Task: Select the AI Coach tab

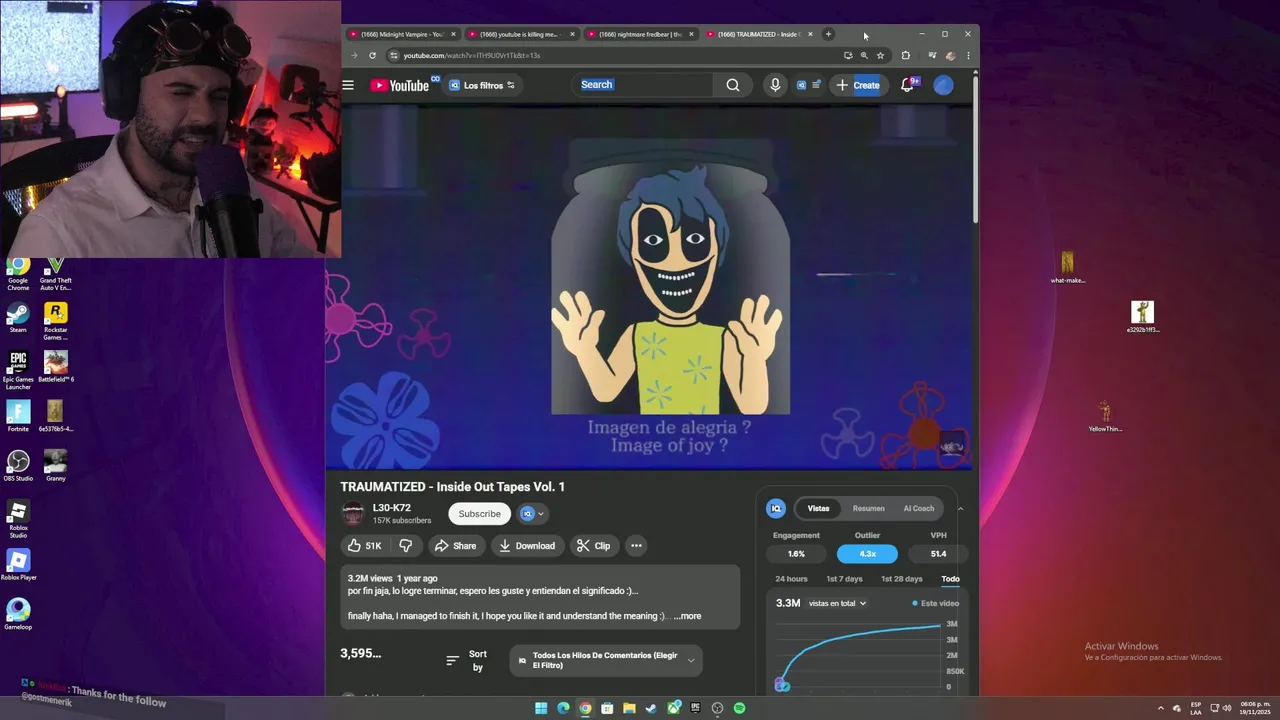Action: point(919,509)
